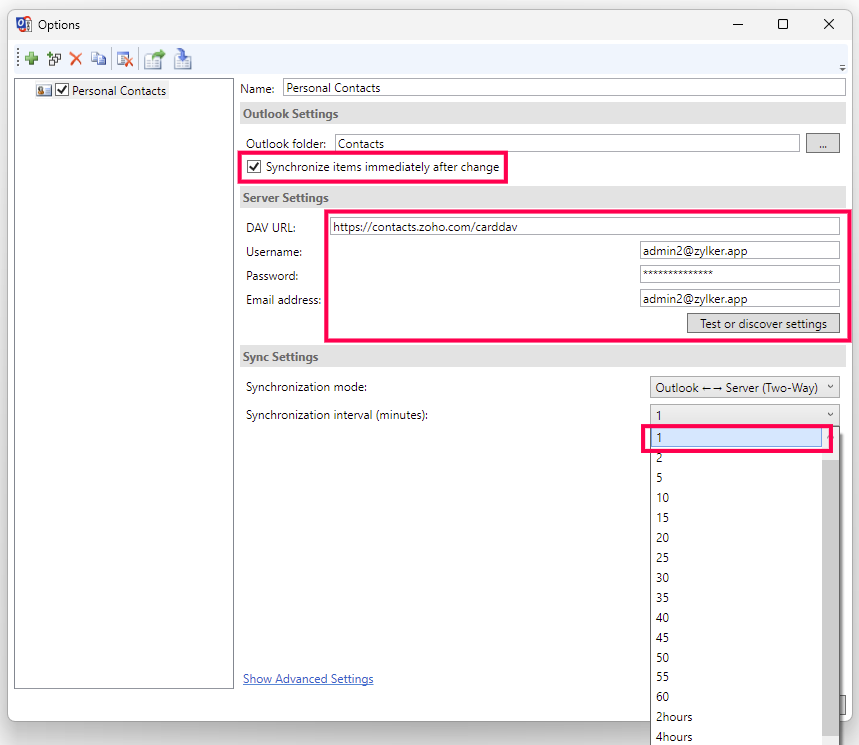Open the Synchronization mode dropdown

click(744, 387)
